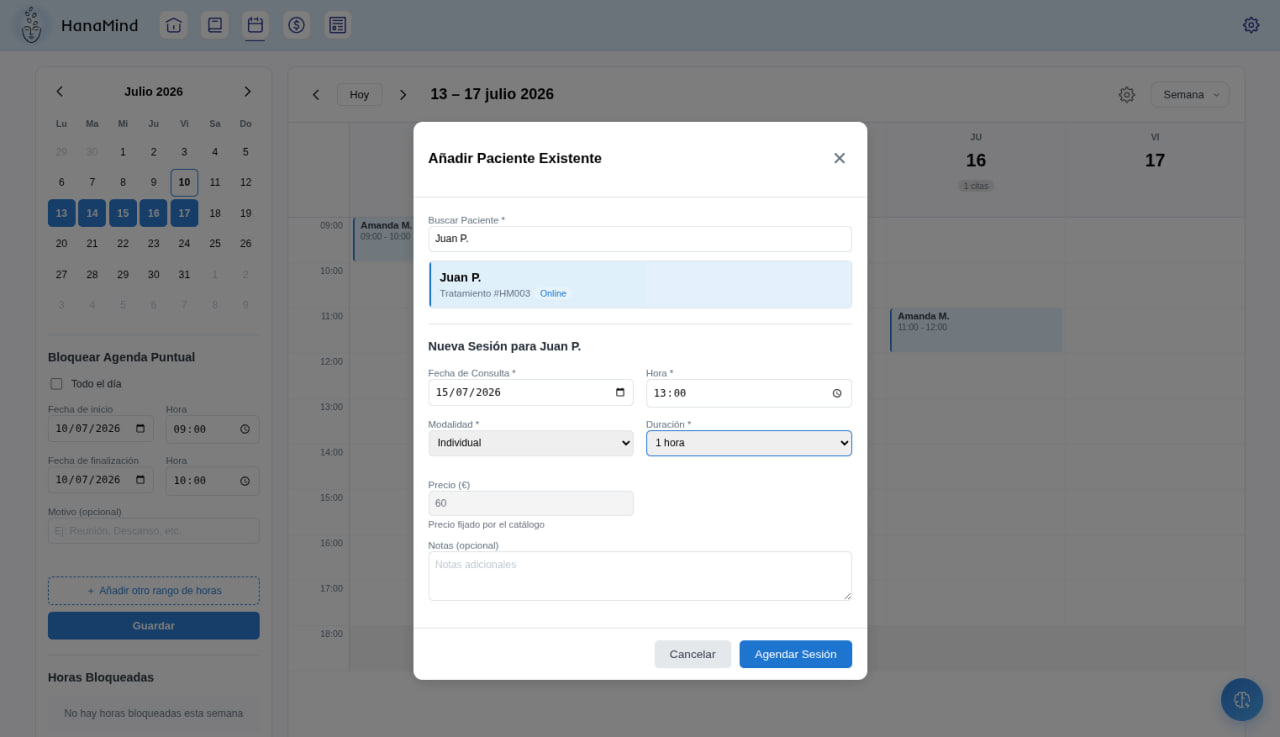
Task: Go to previous month in mini calendar
Action: (x=60, y=91)
